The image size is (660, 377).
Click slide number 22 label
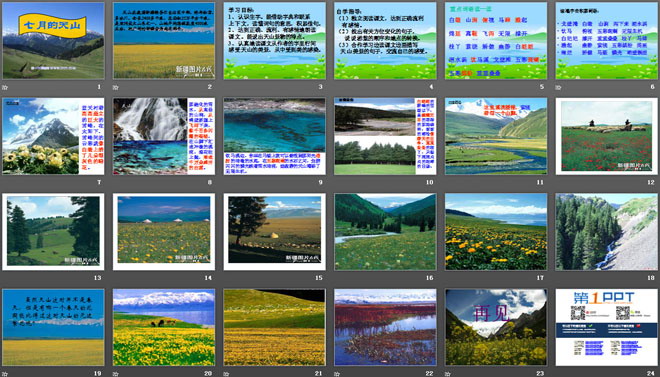(x=429, y=373)
